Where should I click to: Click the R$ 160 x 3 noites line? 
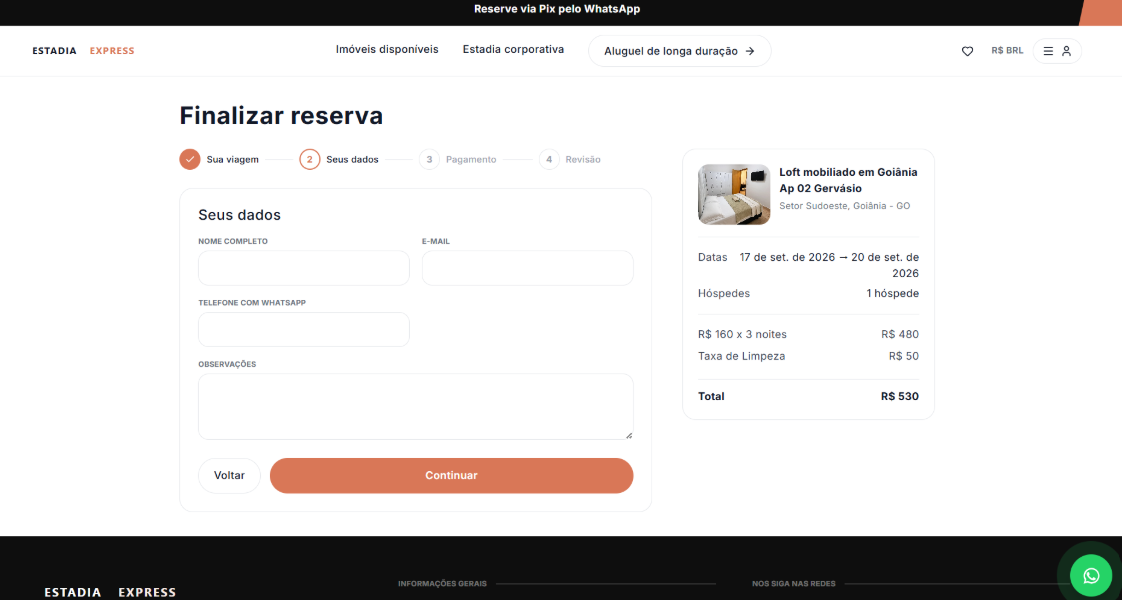[742, 334]
